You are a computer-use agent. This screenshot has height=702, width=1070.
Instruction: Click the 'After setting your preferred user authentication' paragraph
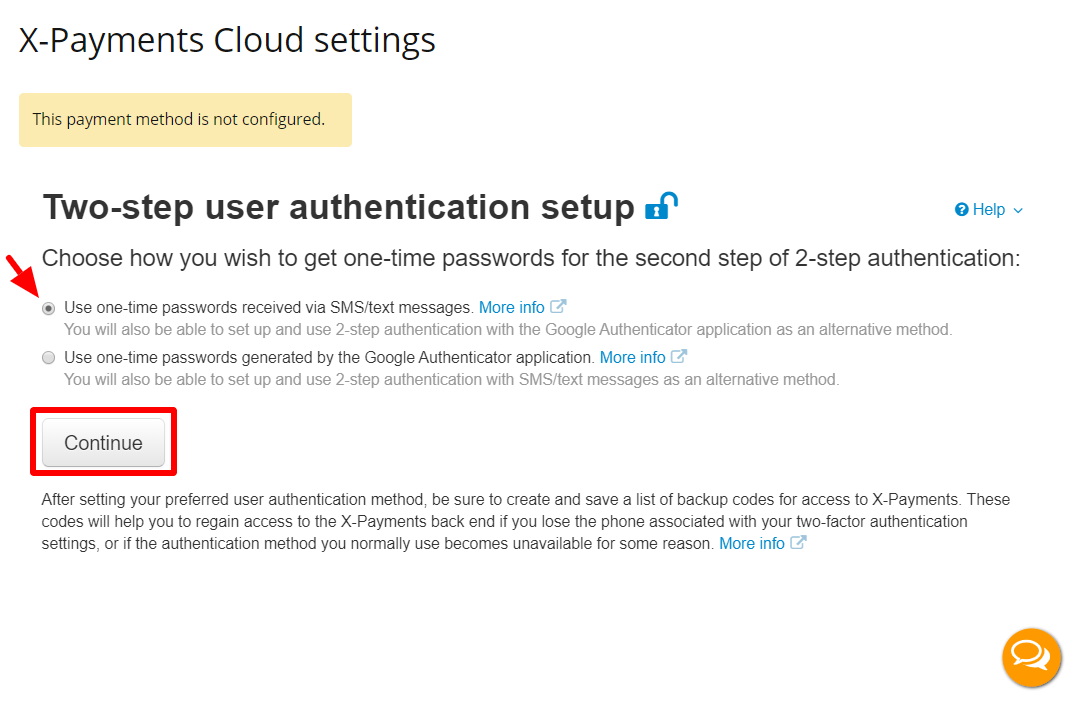point(525,522)
